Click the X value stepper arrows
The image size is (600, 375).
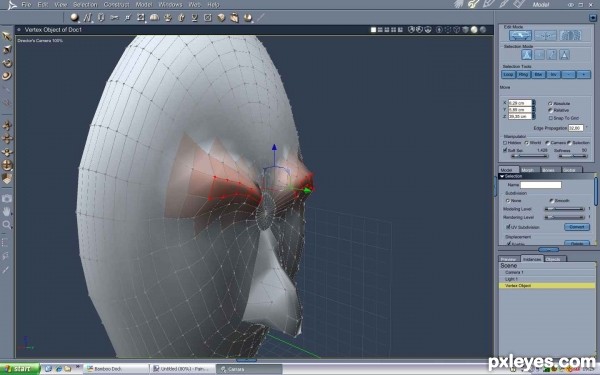click(x=534, y=103)
